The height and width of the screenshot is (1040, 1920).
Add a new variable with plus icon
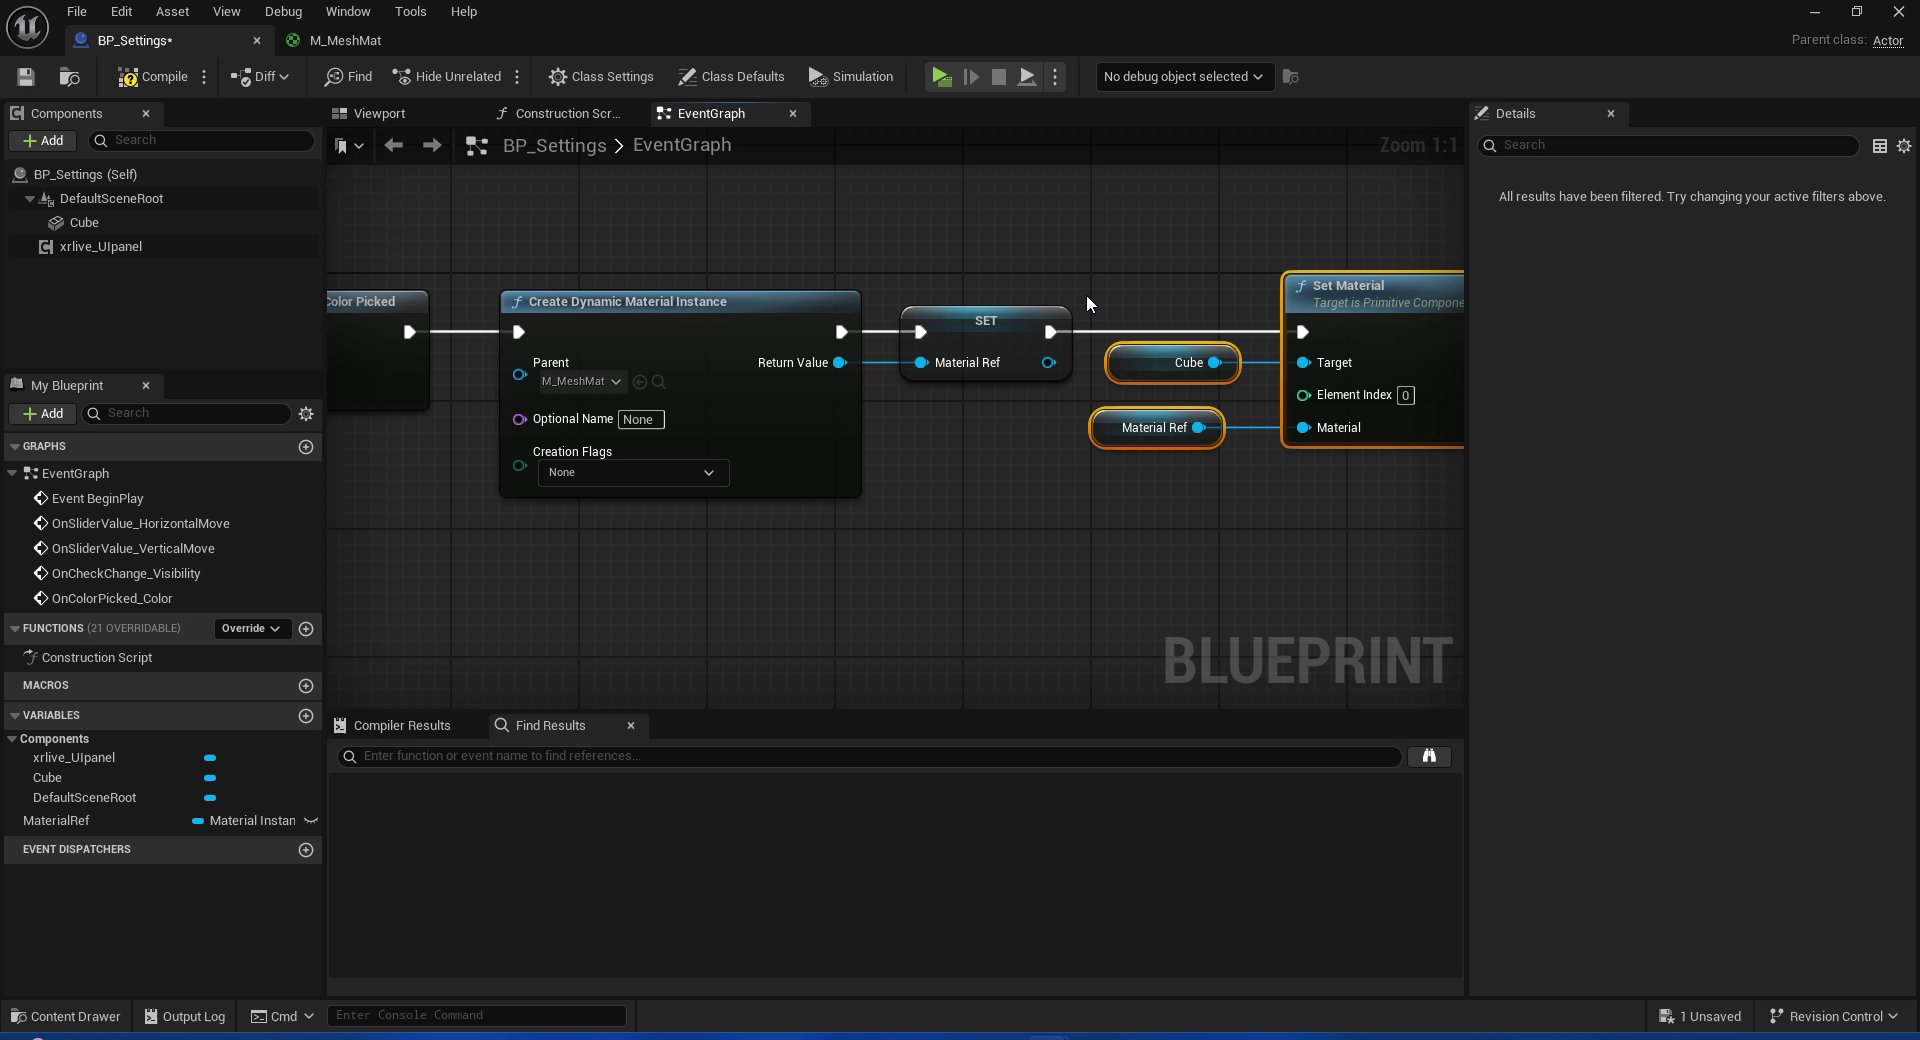306,716
